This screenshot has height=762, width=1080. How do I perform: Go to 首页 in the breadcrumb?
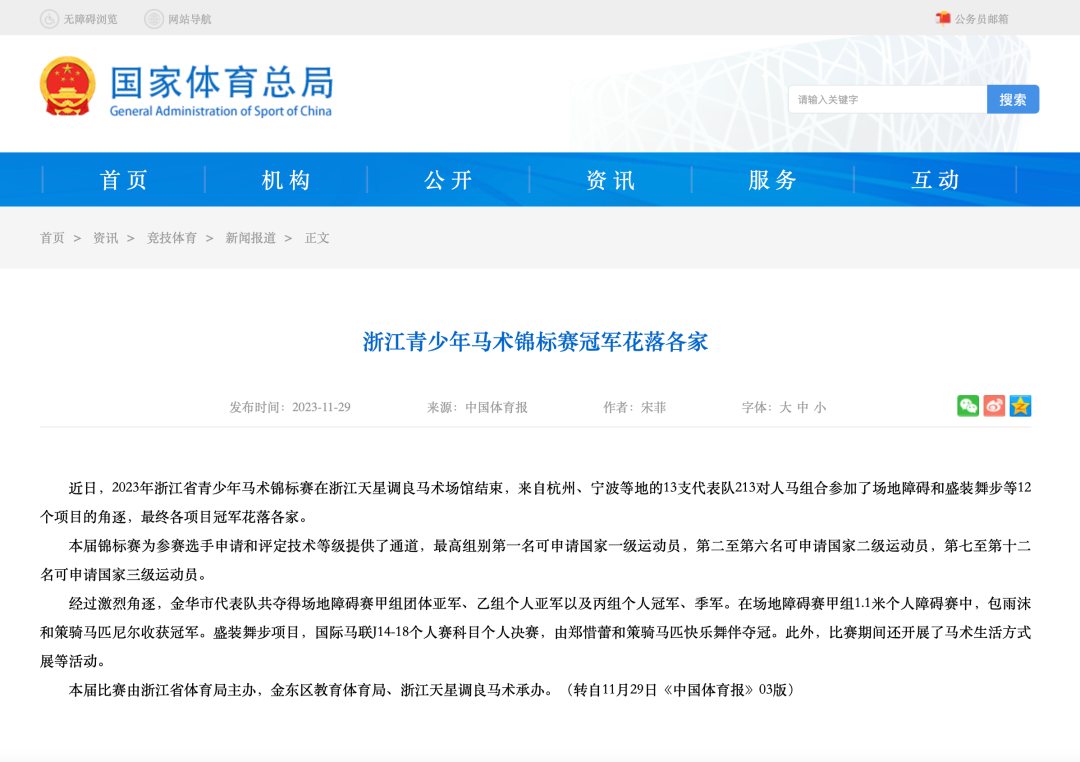click(52, 238)
